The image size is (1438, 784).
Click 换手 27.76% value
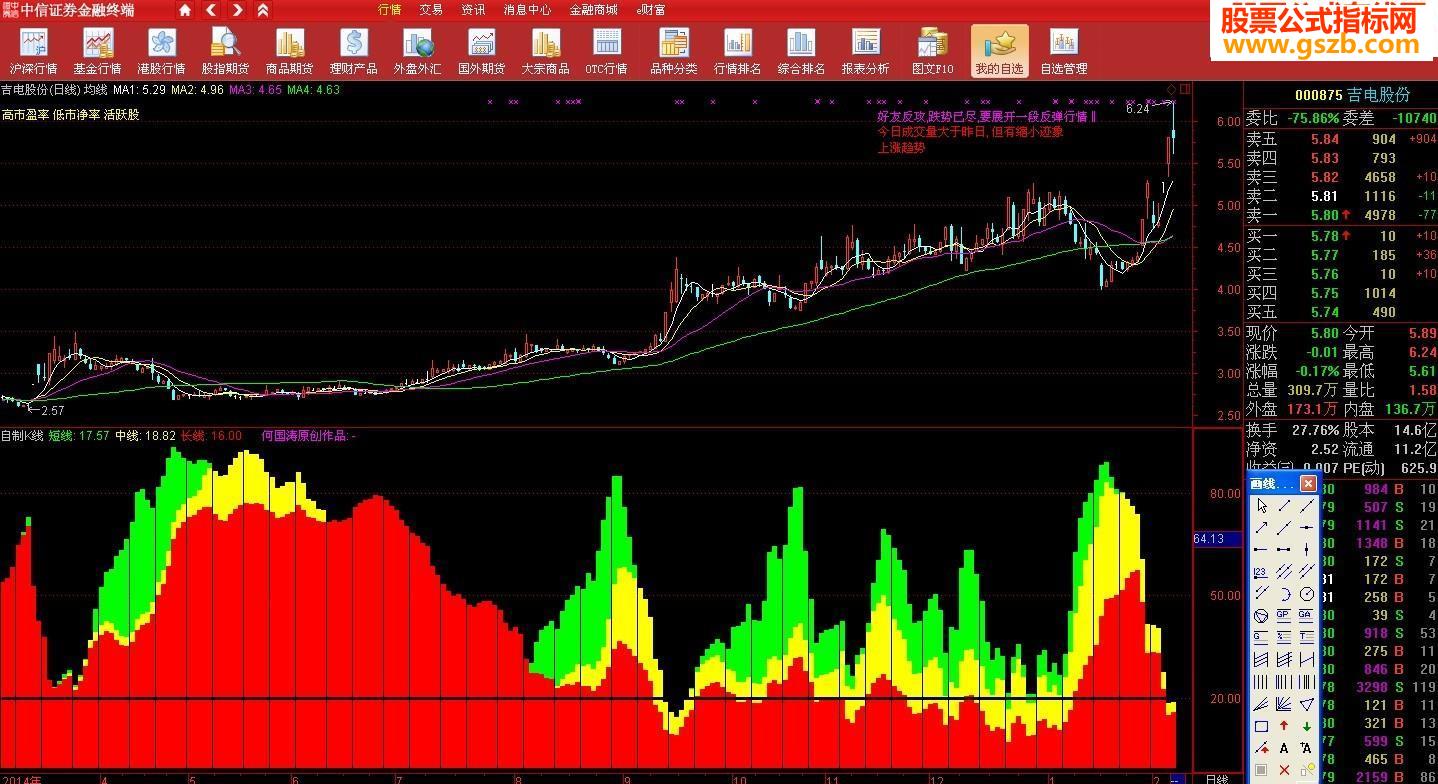click(1314, 430)
